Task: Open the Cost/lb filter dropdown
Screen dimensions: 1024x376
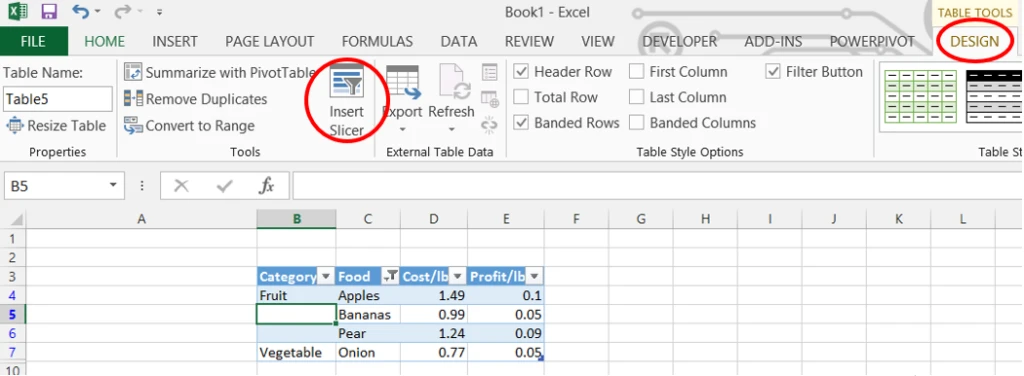Action: tap(458, 277)
